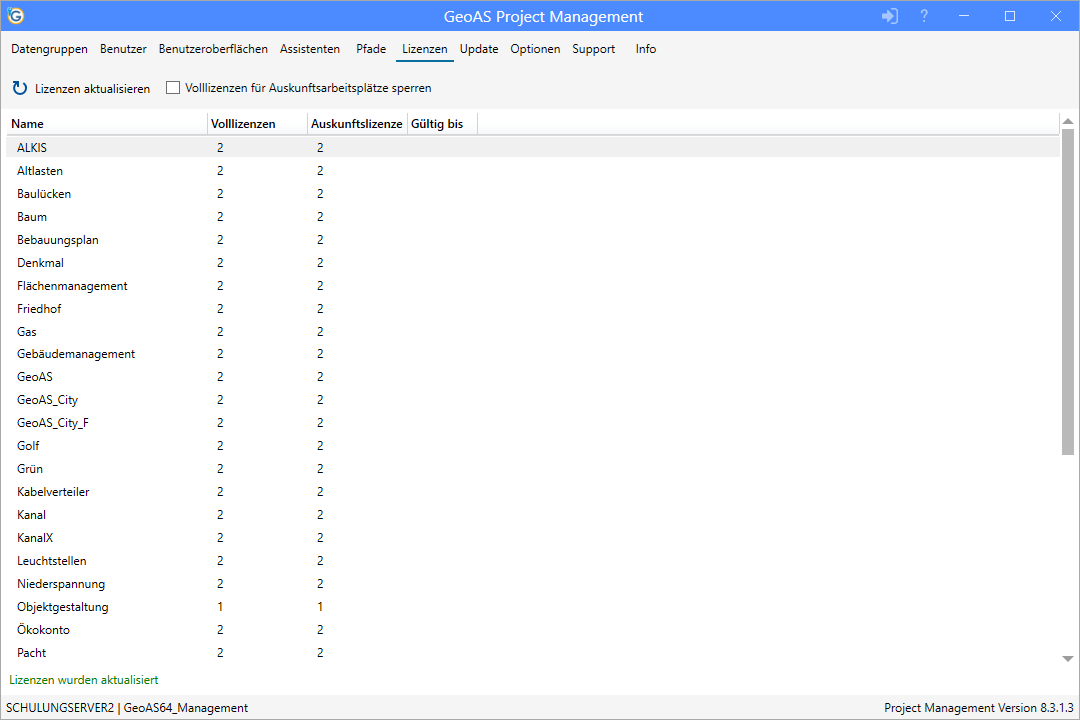Select the Denkmal row

tap(533, 263)
